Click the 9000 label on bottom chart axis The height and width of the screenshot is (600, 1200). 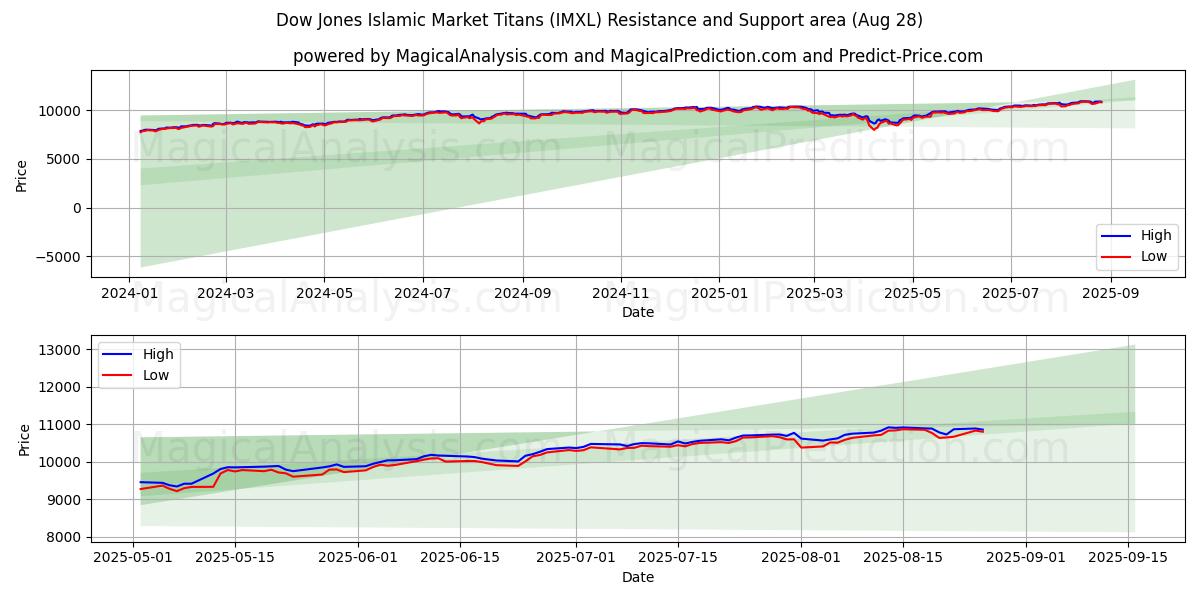(66, 500)
